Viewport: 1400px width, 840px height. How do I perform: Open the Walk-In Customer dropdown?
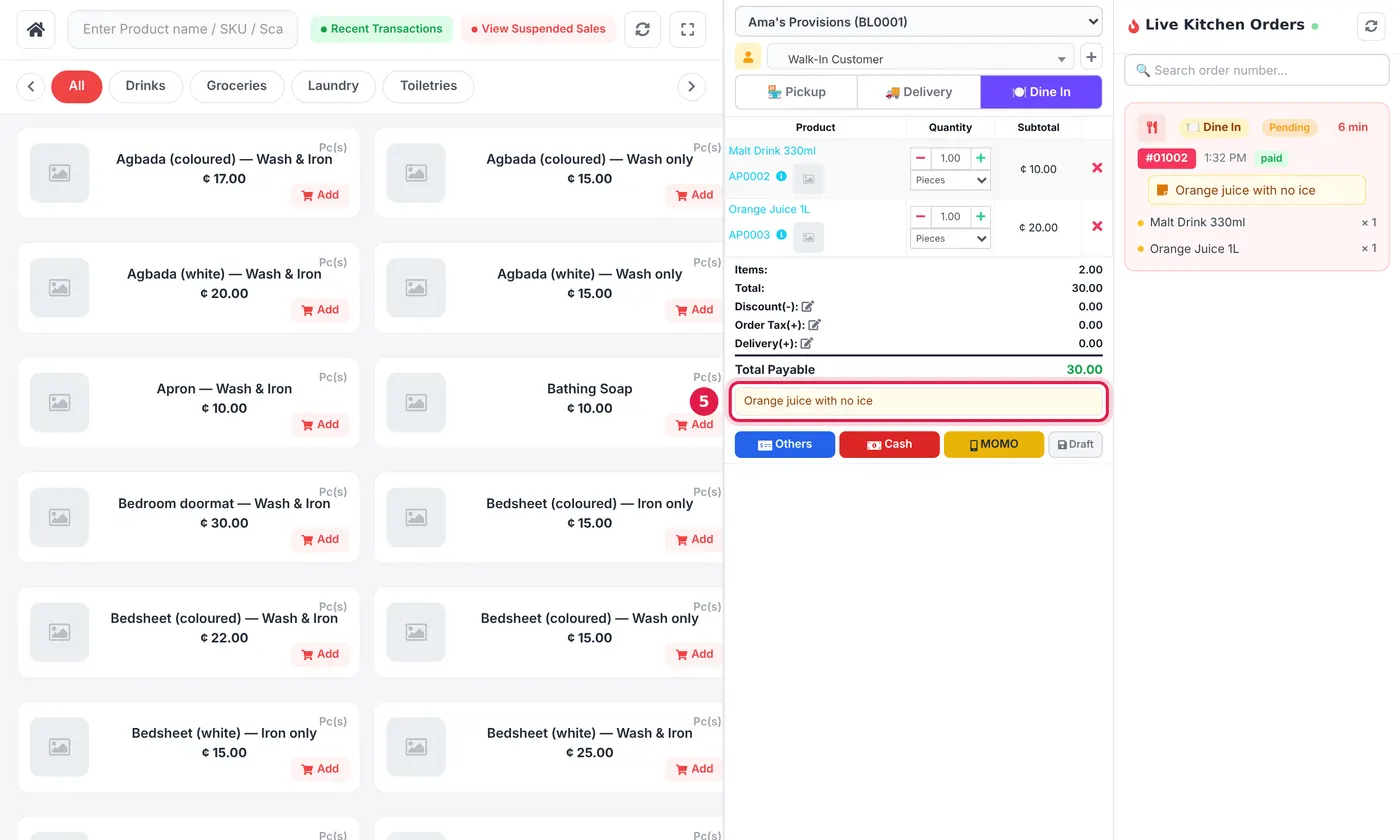point(920,58)
